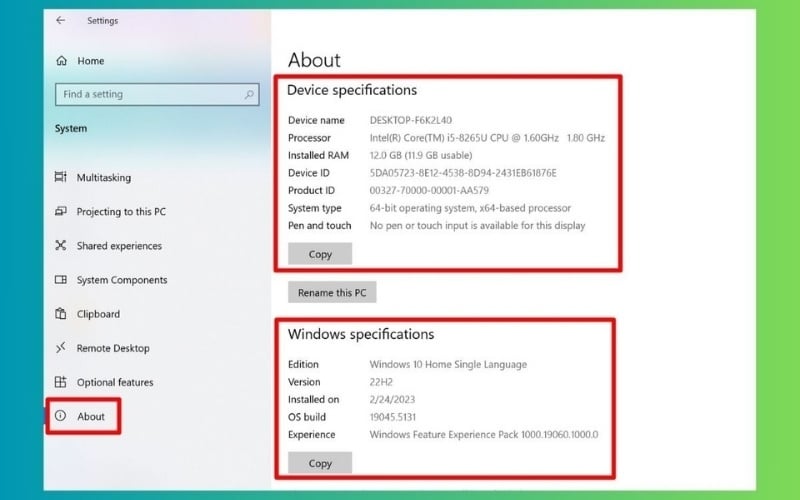Image resolution: width=800 pixels, height=500 pixels.
Task: Select Product ID 00327-70000-00001-AA579
Action: tap(429, 190)
